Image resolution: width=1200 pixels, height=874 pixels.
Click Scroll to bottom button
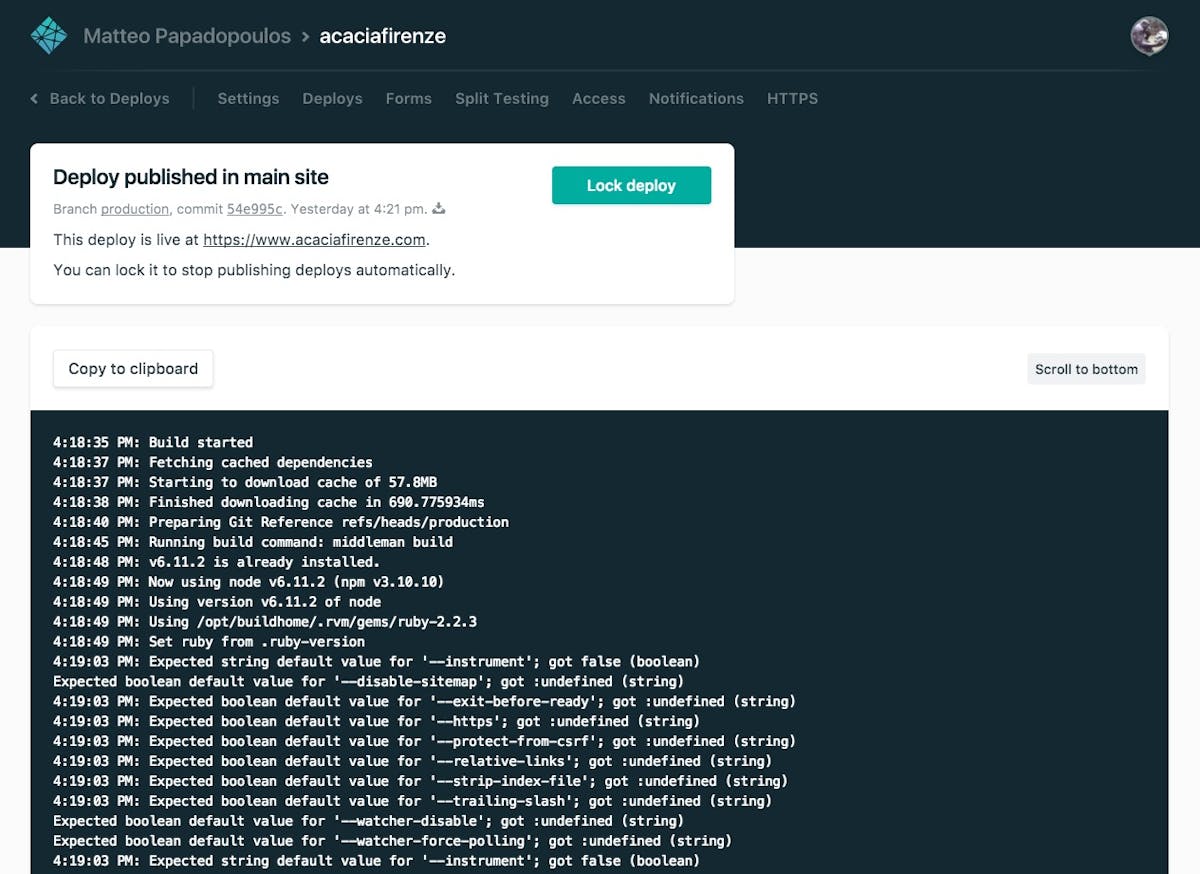coord(1086,369)
